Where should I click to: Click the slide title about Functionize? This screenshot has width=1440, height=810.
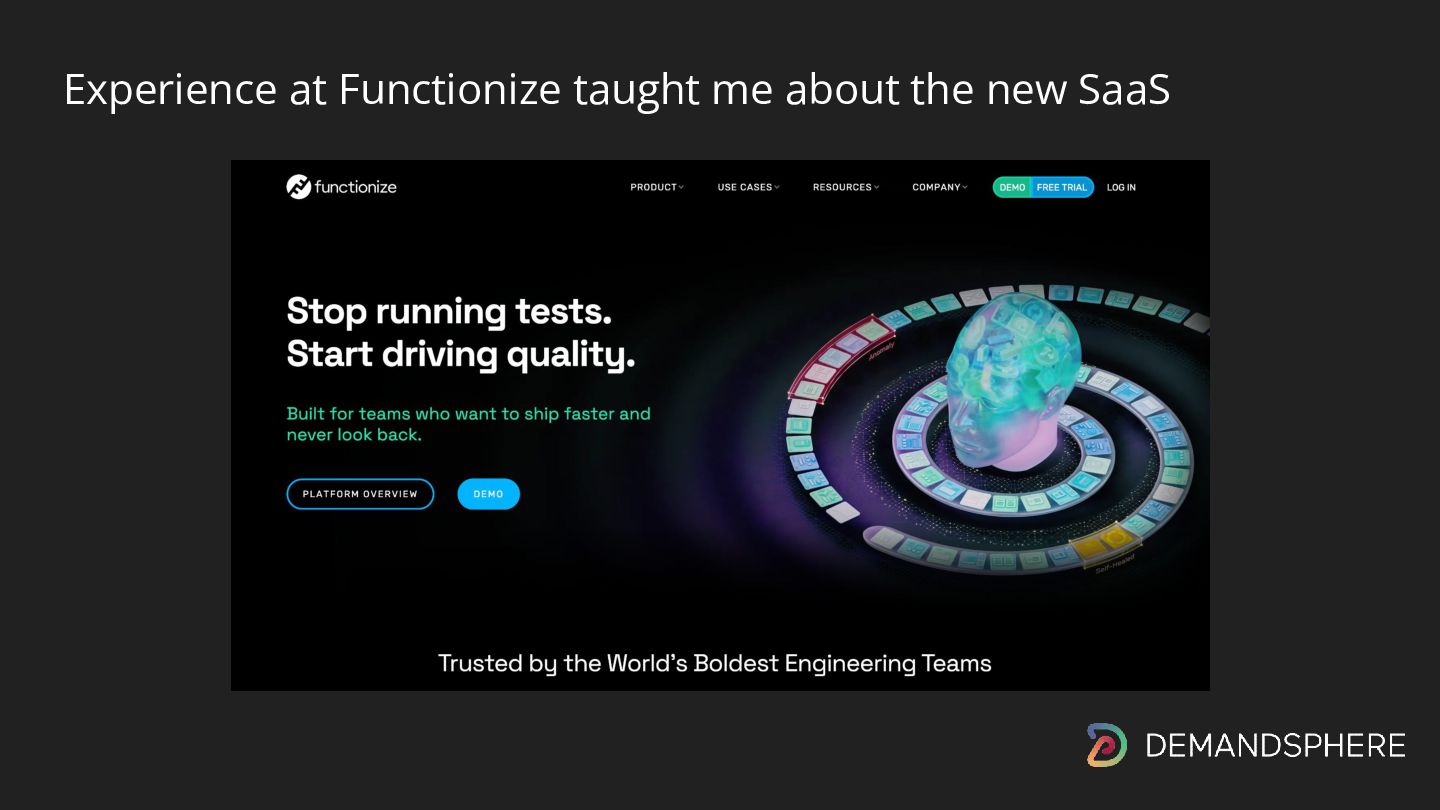click(617, 89)
